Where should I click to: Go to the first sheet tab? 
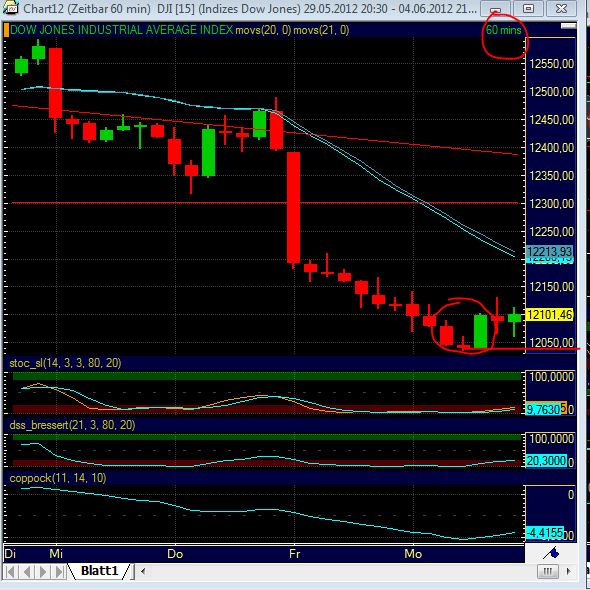coord(10,572)
